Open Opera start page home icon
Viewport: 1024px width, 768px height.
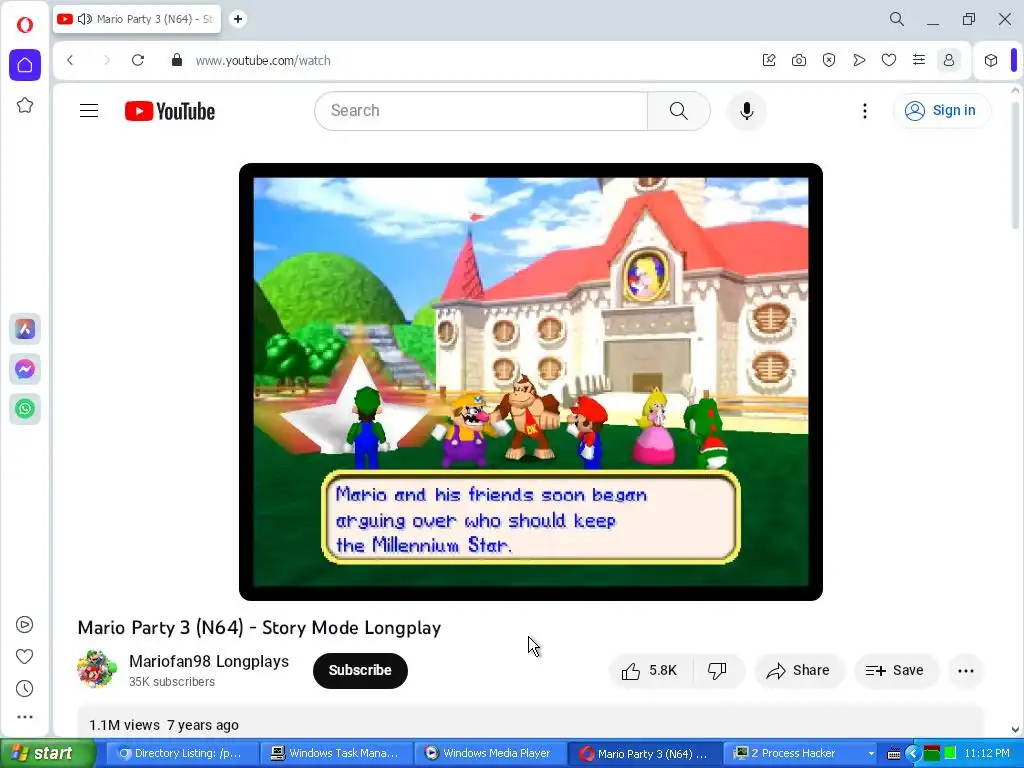tap(25, 65)
